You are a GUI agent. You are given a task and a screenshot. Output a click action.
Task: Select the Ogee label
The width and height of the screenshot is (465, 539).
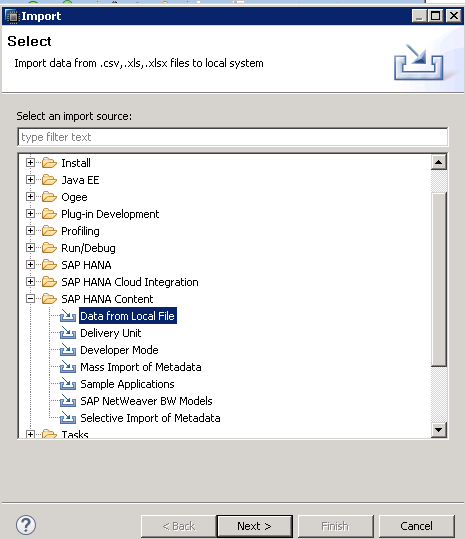pyautogui.click(x=74, y=197)
